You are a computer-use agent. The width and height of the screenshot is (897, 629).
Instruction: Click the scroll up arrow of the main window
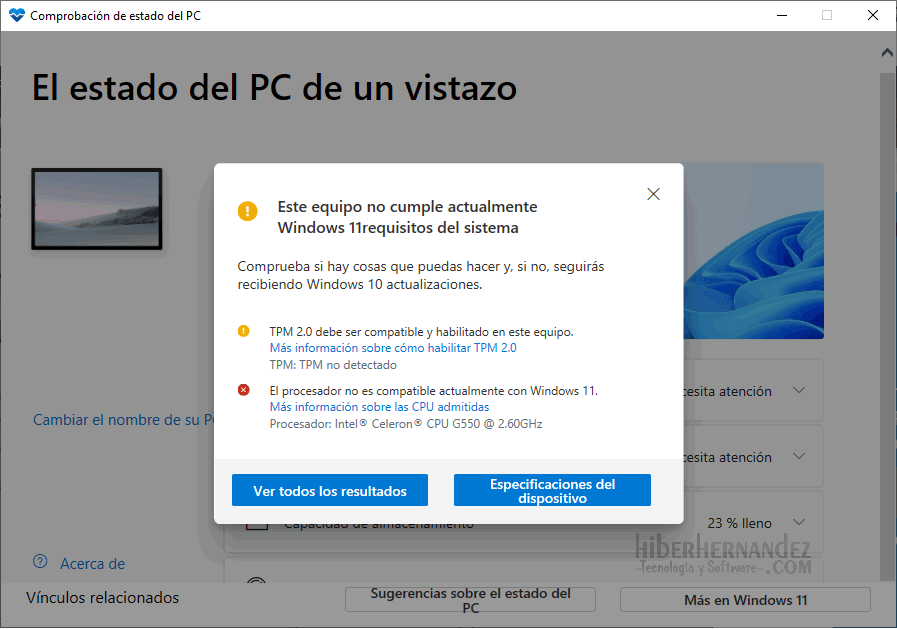(887, 53)
